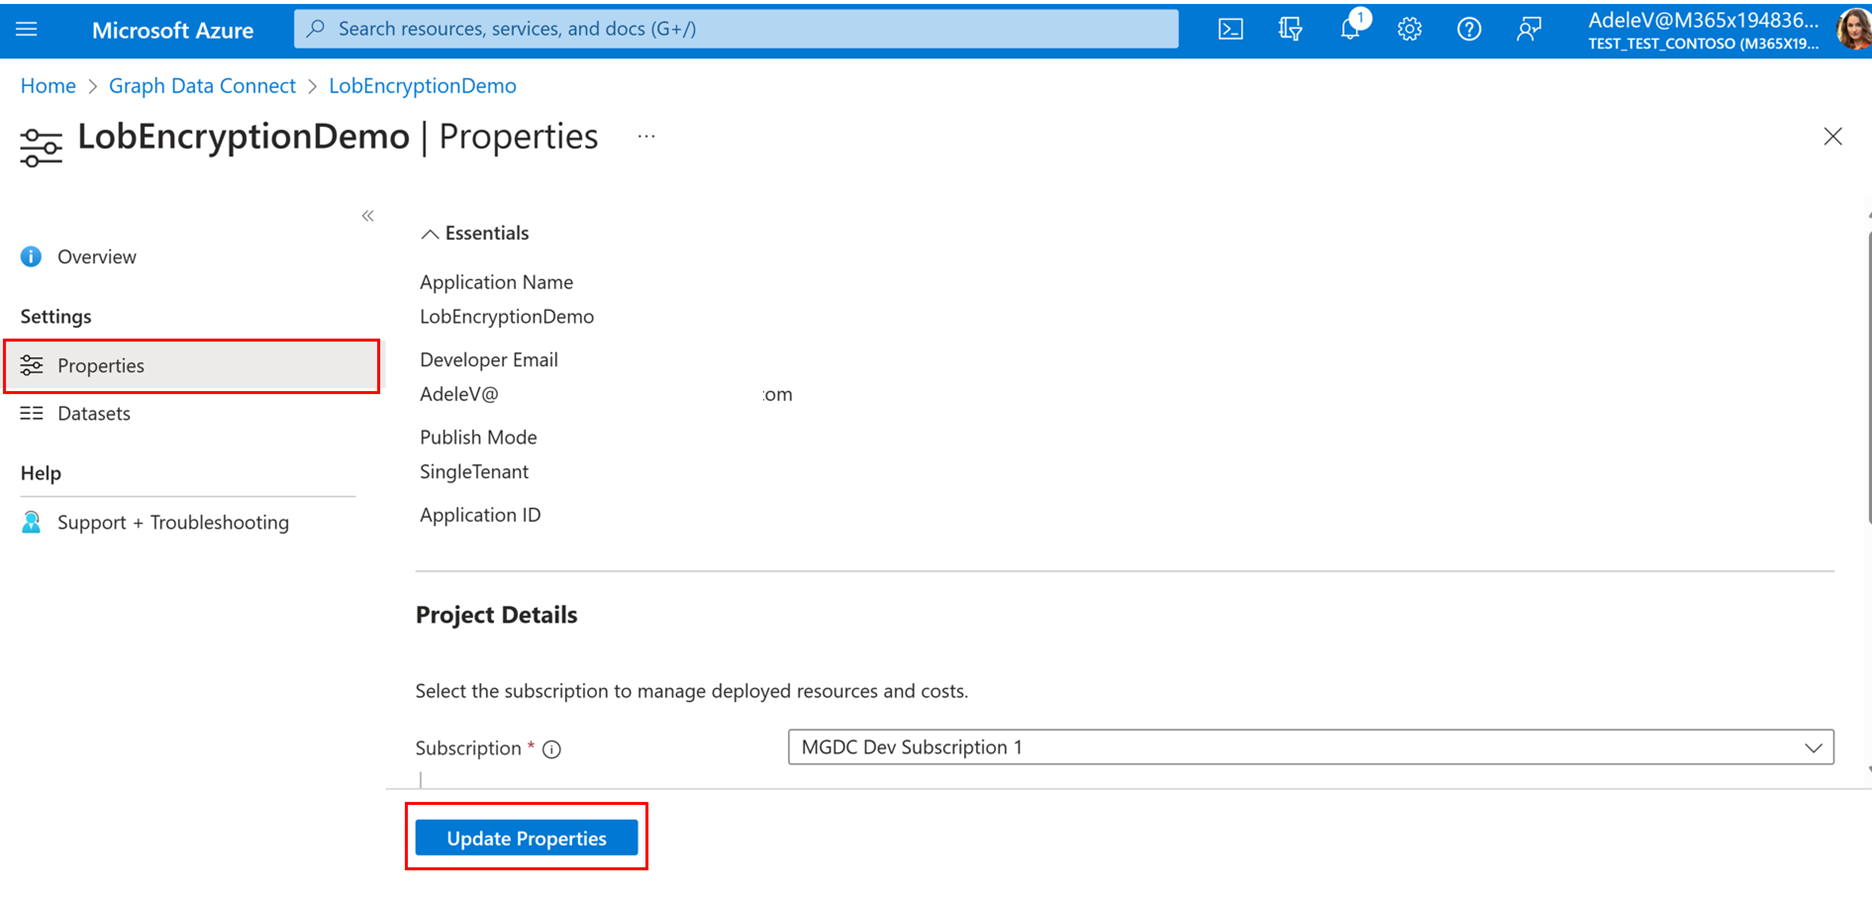The height and width of the screenshot is (898, 1872).
Task: Open Cloud Shell from the top bar
Action: [1231, 29]
